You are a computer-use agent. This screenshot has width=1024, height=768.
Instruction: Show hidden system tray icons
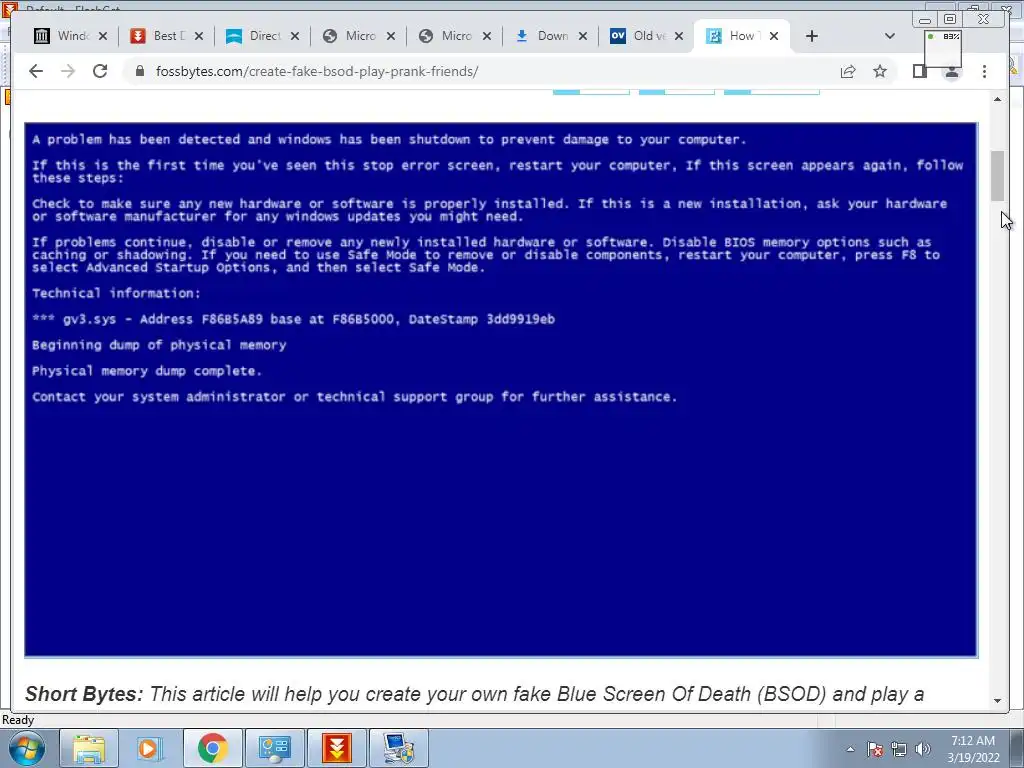850,749
